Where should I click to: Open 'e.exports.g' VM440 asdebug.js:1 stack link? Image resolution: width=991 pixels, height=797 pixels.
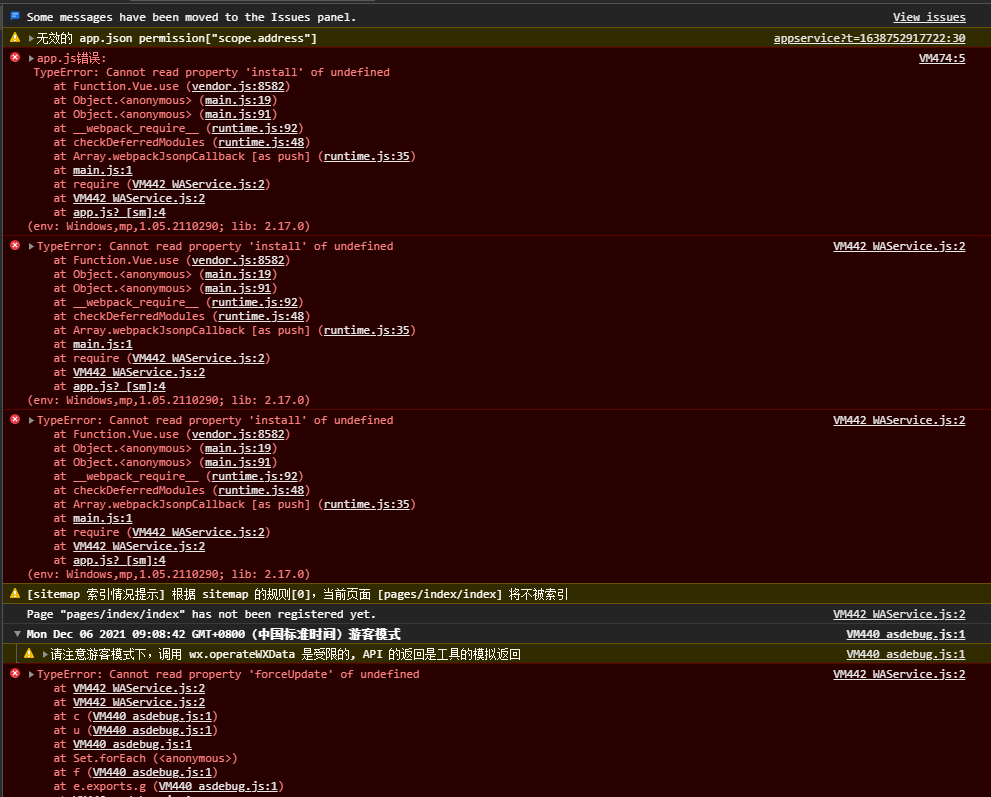(x=218, y=786)
